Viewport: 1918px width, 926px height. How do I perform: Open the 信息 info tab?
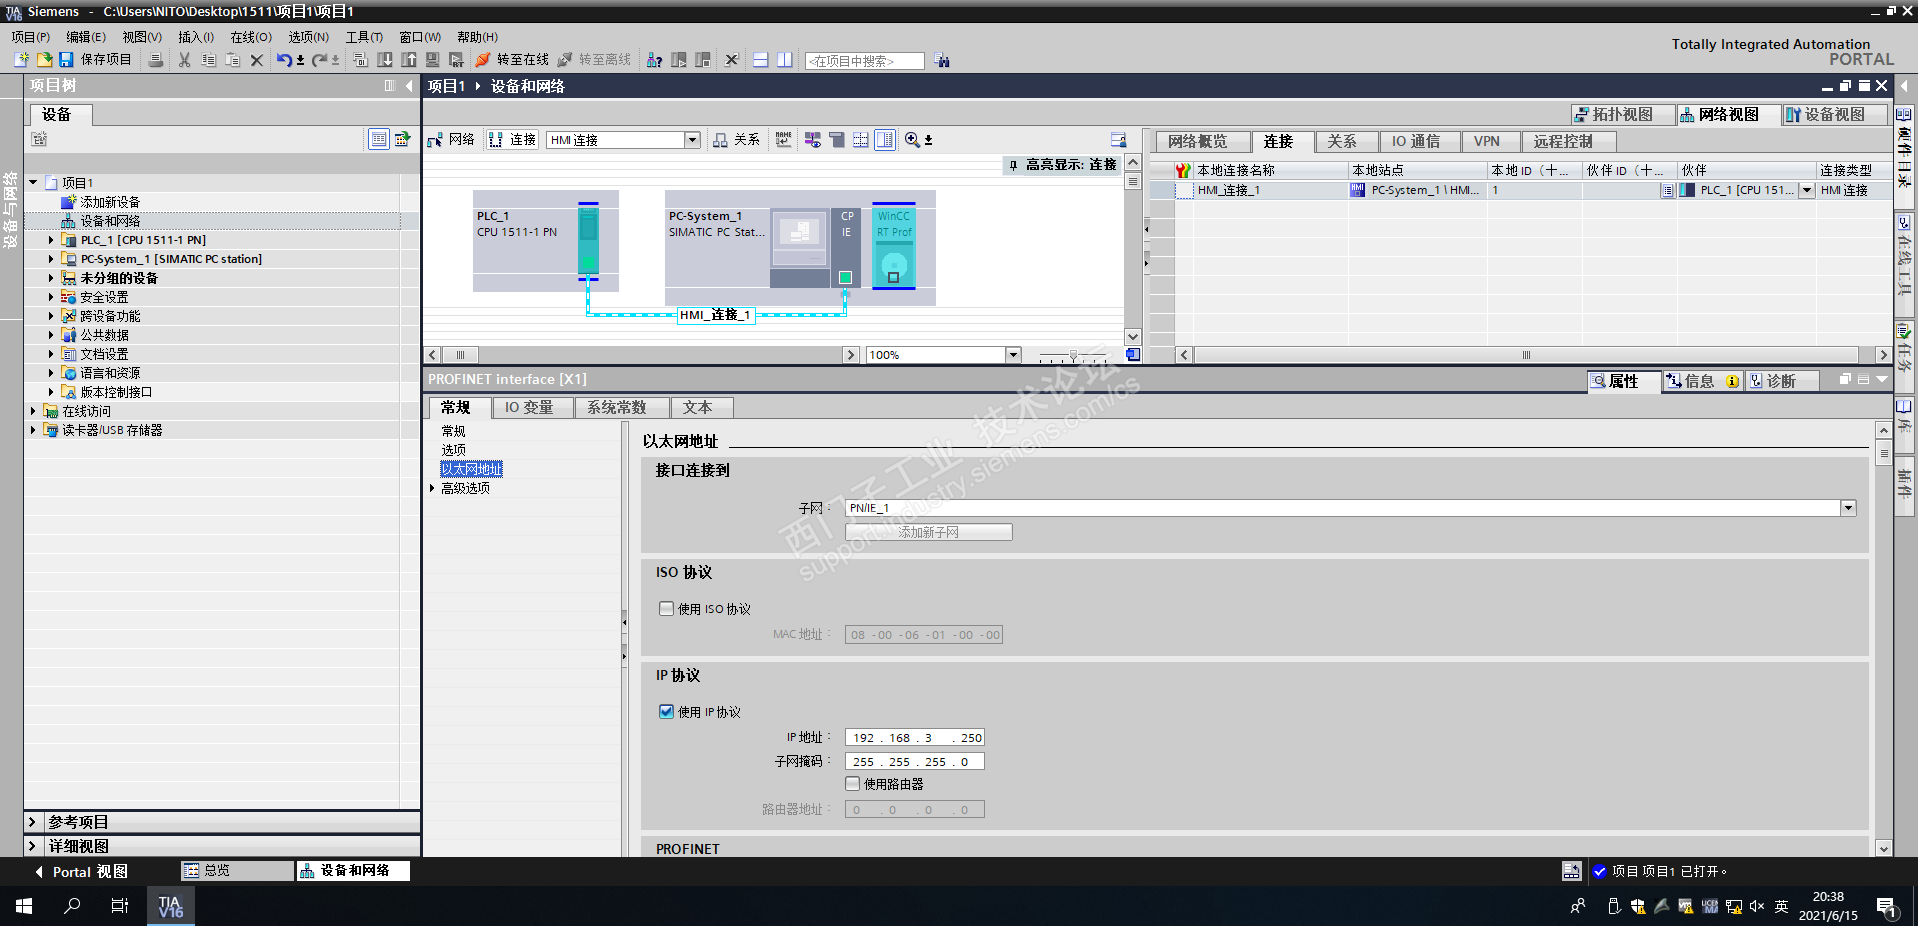1703,381
